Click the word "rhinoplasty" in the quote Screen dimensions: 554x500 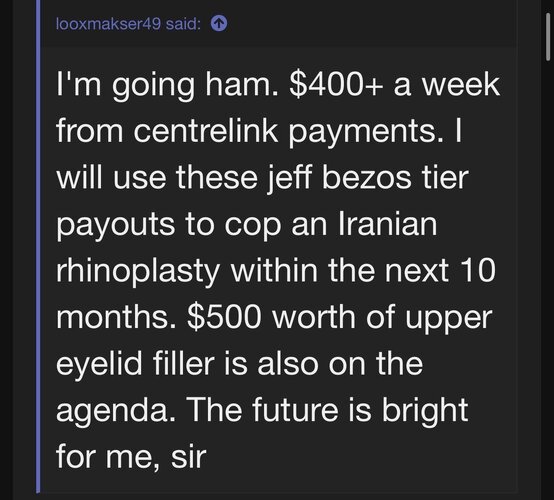138,272
